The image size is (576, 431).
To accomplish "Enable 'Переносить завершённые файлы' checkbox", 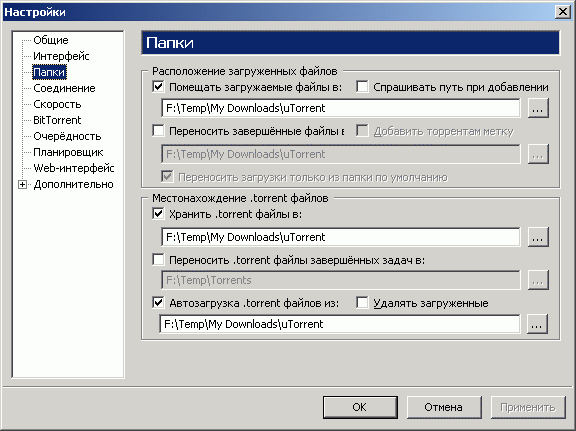I will point(158,130).
